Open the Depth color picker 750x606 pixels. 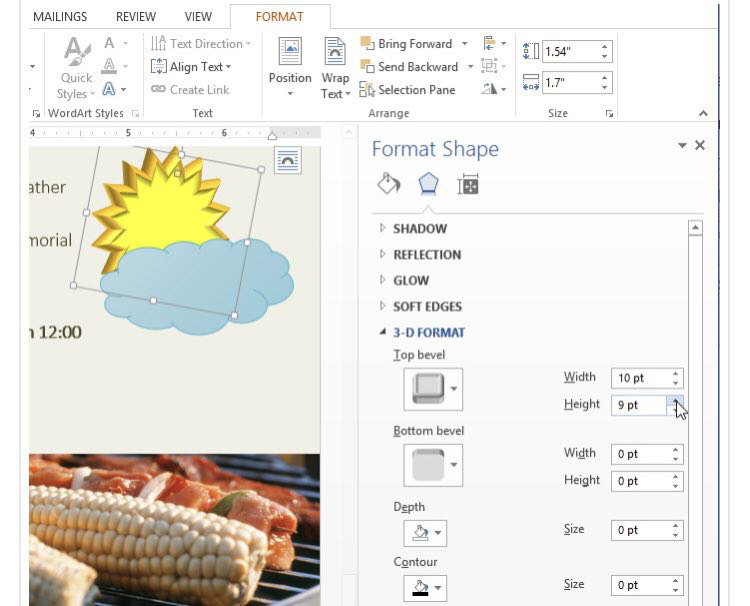coord(425,533)
